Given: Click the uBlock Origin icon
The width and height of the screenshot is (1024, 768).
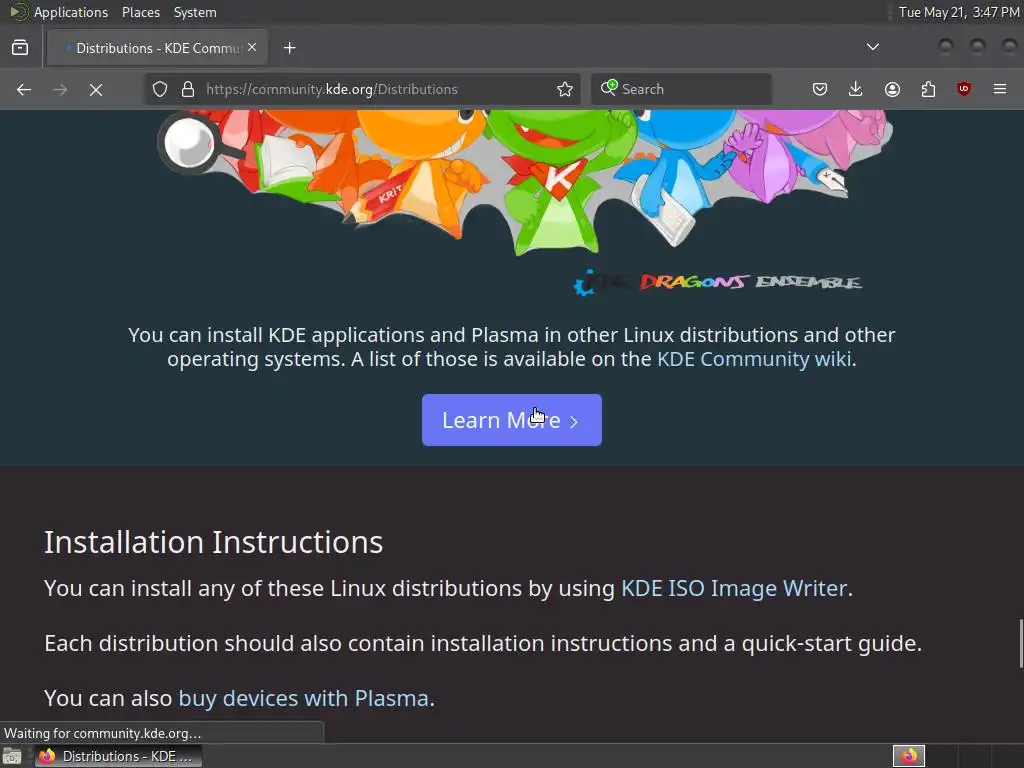Looking at the screenshot, I should [964, 89].
